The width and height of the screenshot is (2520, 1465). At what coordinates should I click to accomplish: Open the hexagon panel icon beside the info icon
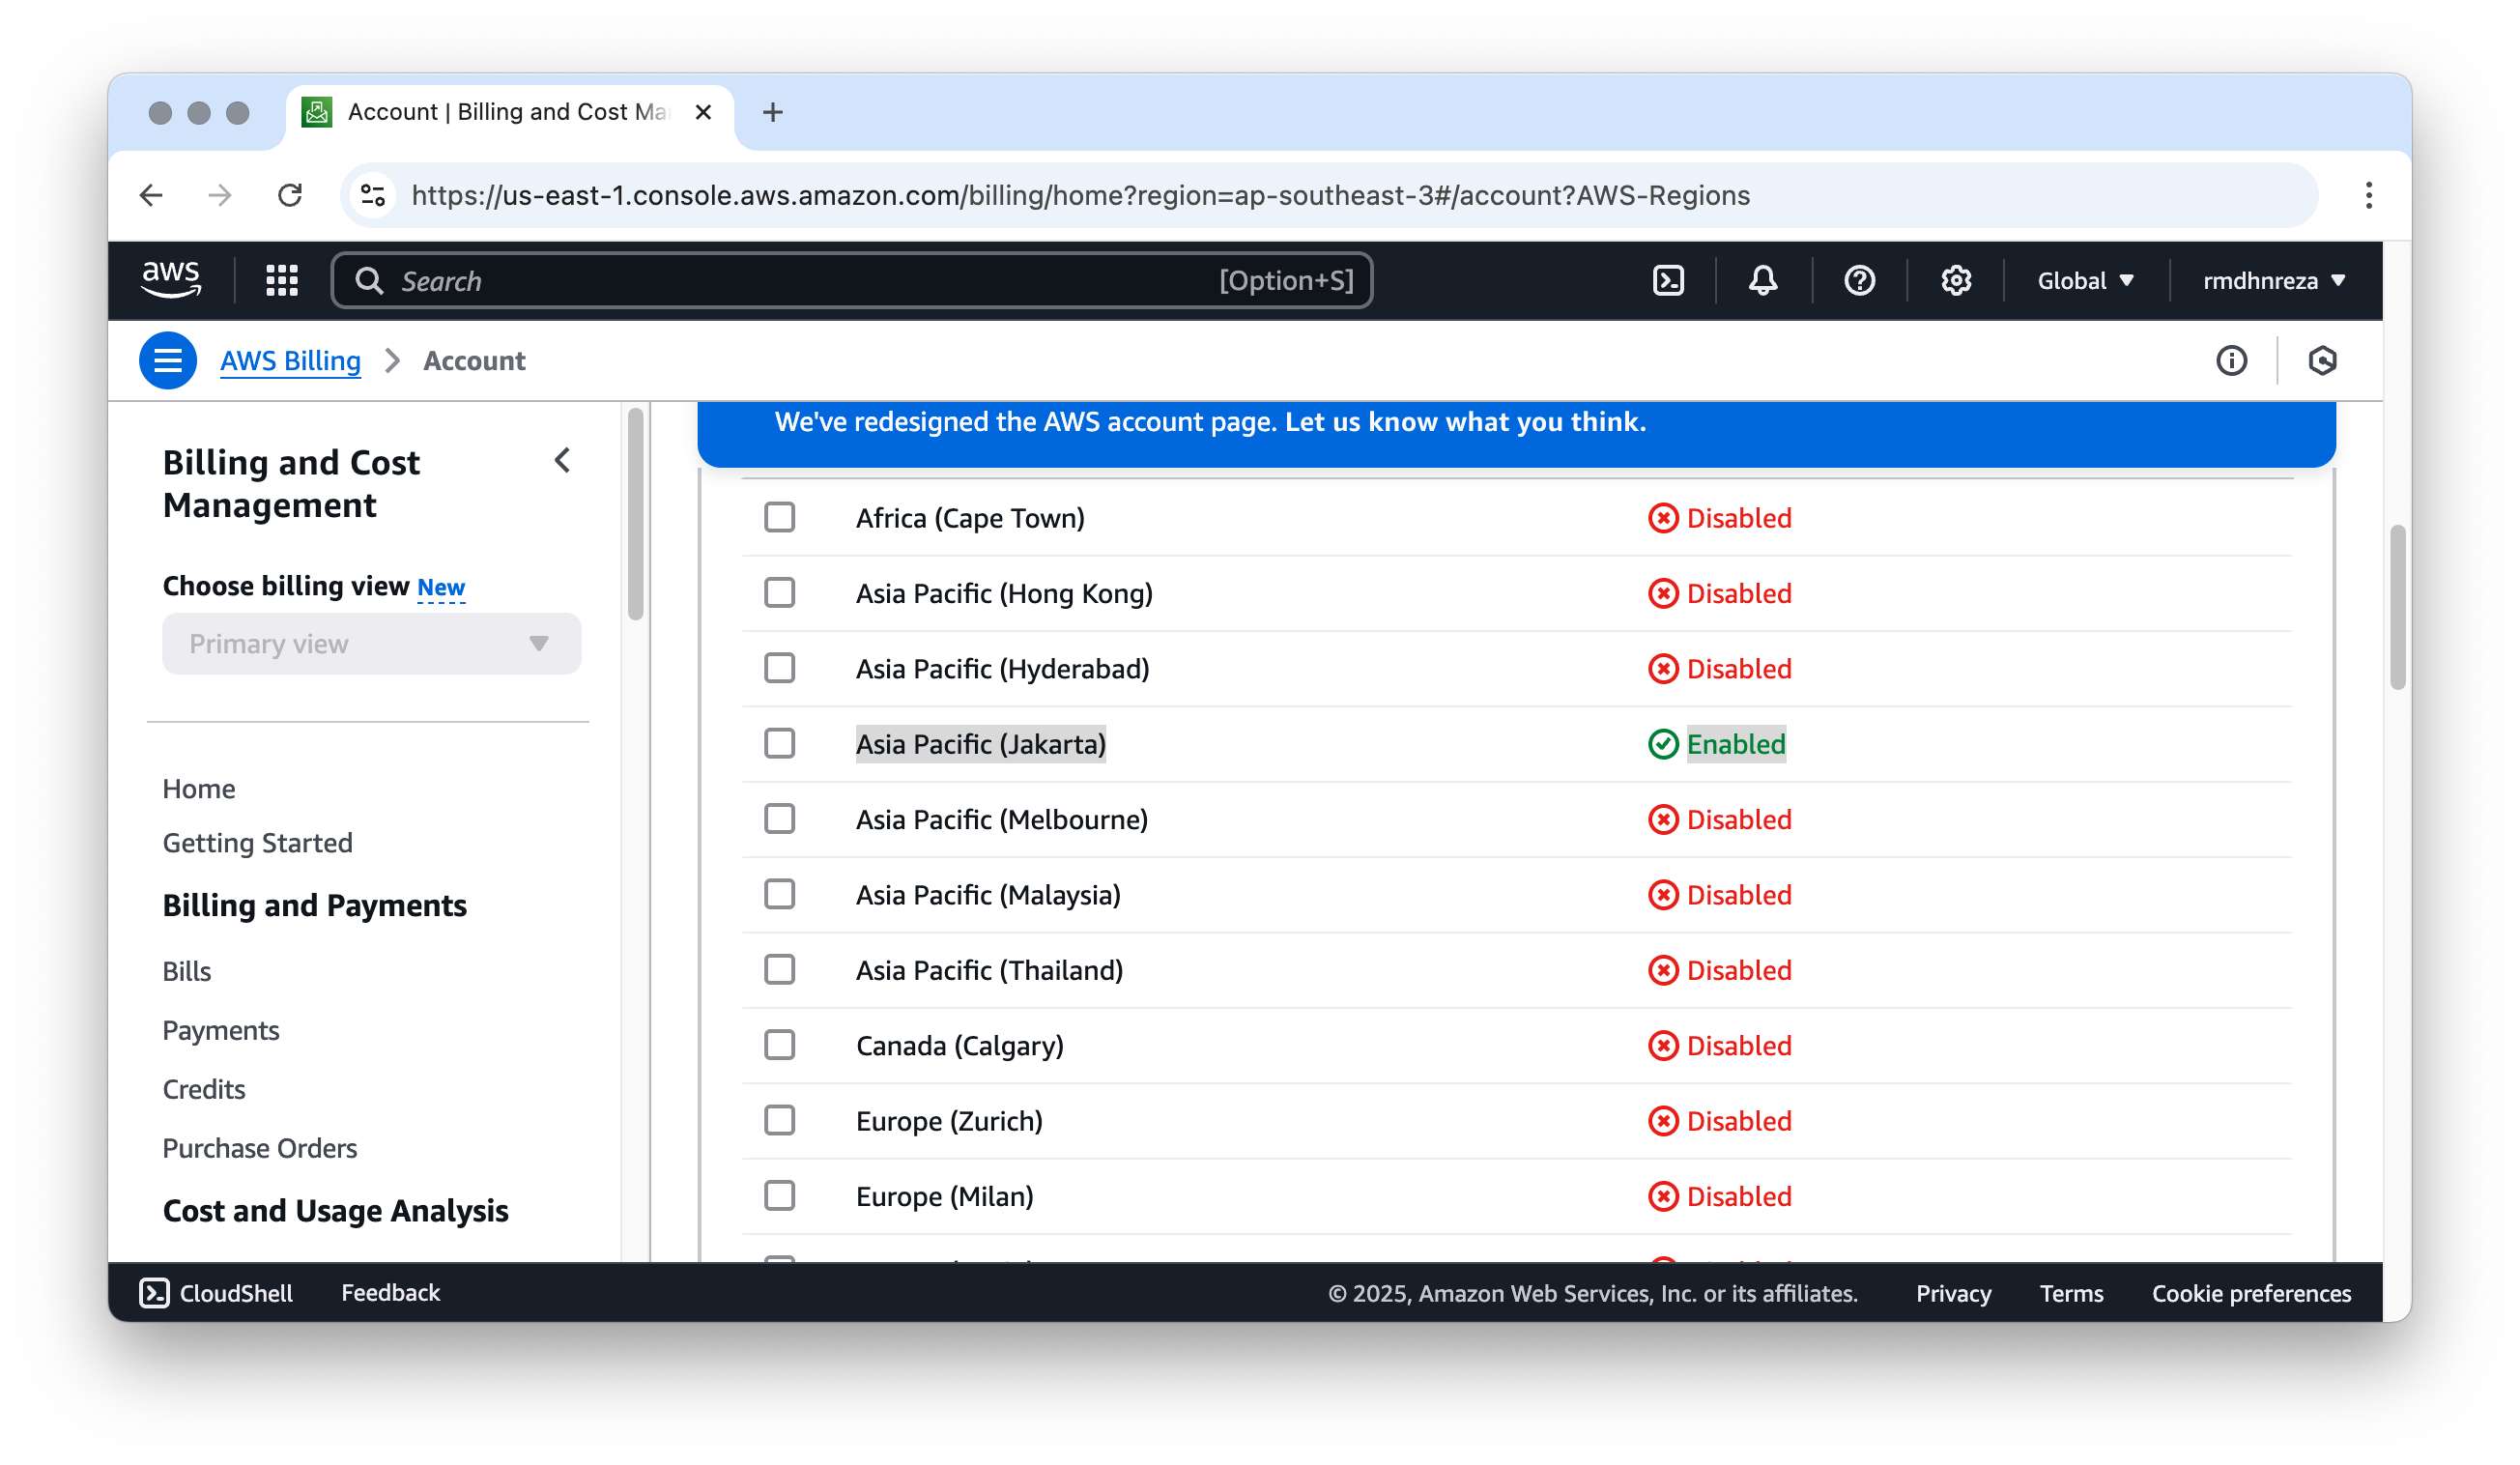click(x=2322, y=361)
